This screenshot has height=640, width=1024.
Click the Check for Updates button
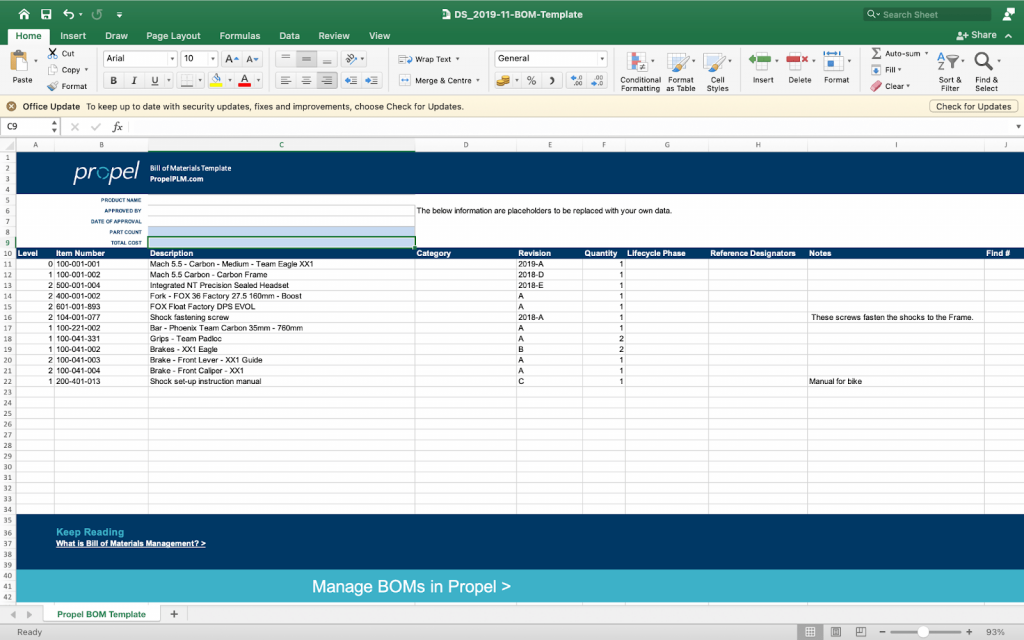tap(973, 106)
